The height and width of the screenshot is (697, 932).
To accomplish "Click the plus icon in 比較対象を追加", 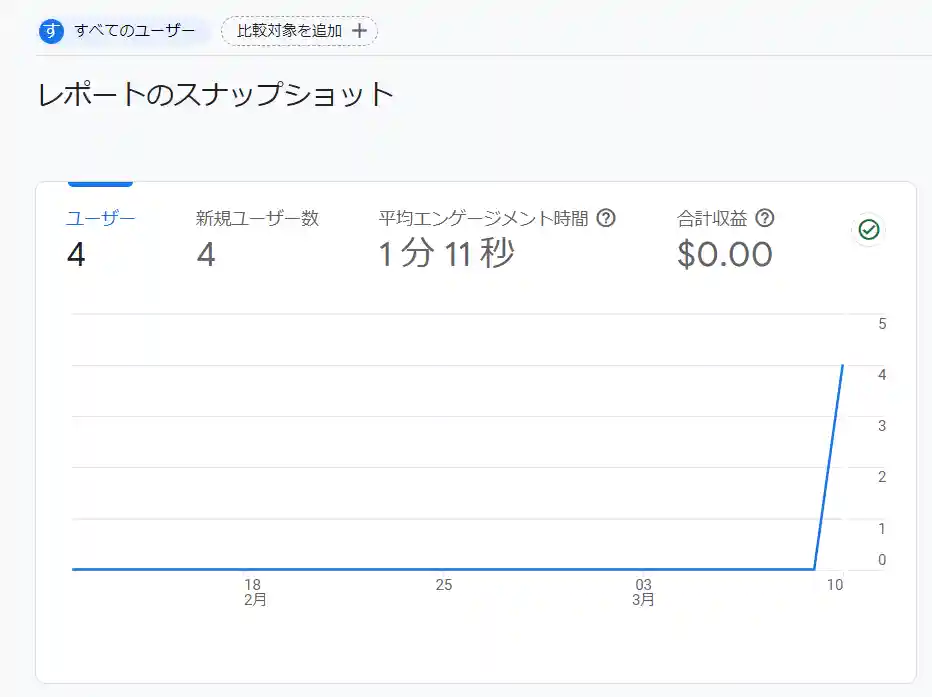I will 360,31.
